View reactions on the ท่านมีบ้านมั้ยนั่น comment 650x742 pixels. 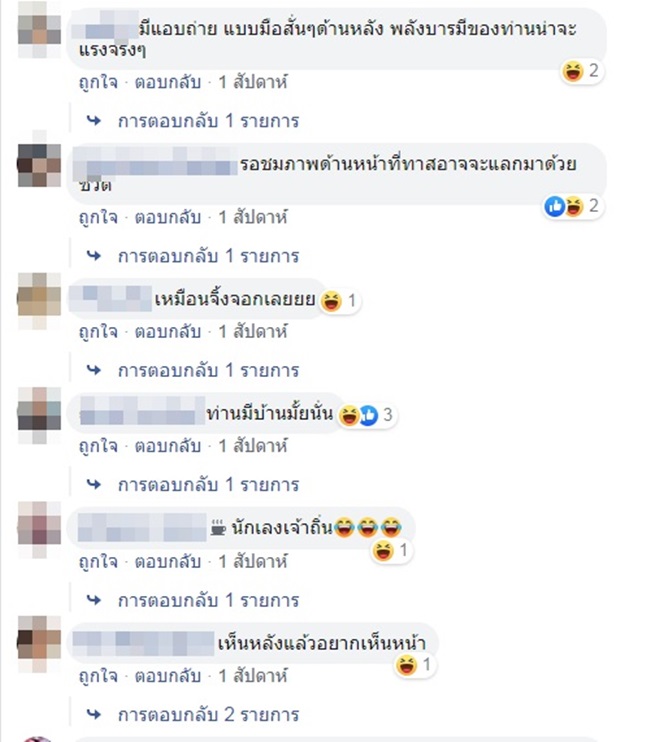coord(367,415)
